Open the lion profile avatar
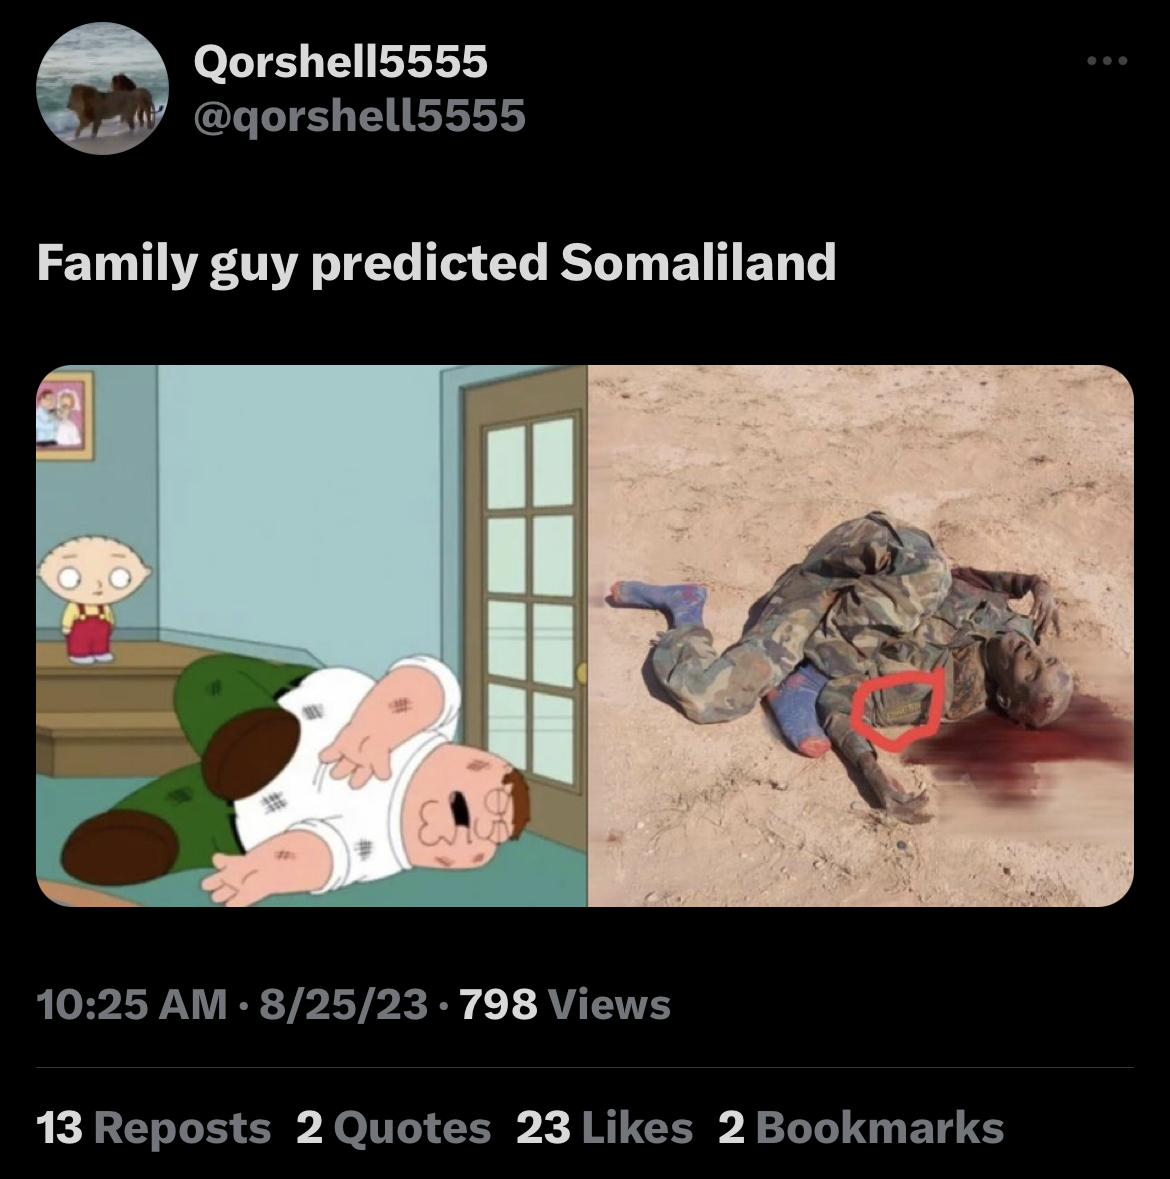Screen dimensions: 1170x1179 [102, 88]
